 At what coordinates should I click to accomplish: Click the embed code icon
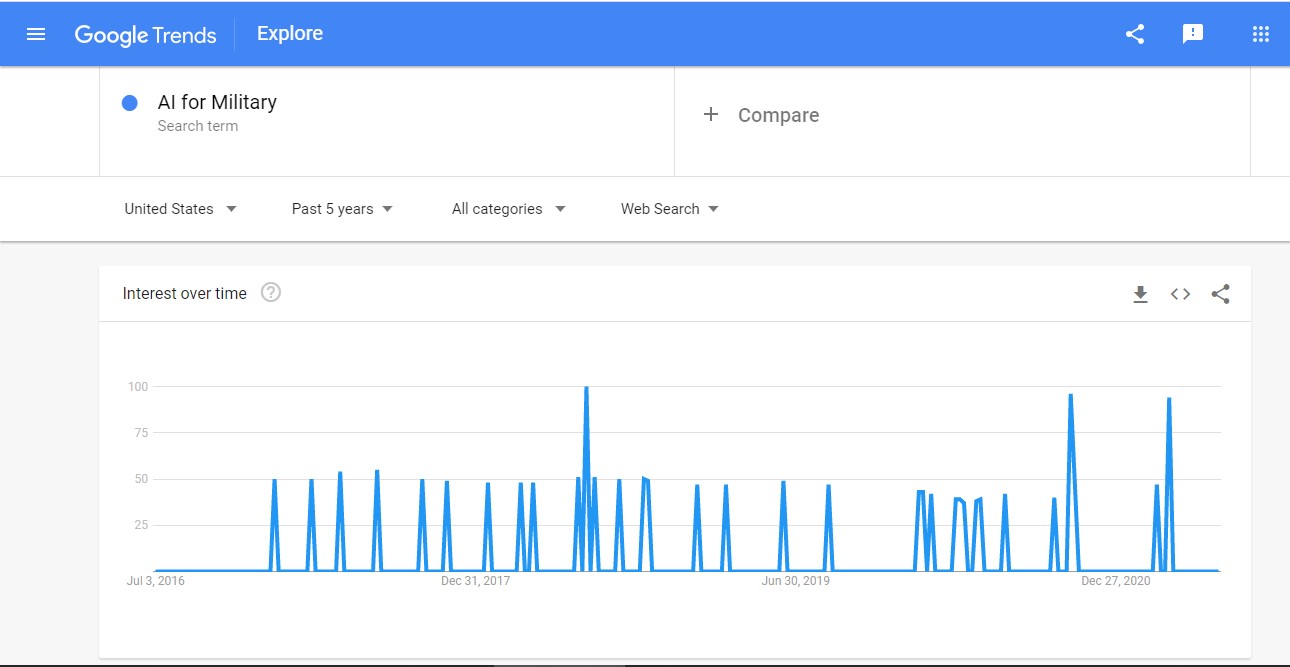pyautogui.click(x=1180, y=294)
